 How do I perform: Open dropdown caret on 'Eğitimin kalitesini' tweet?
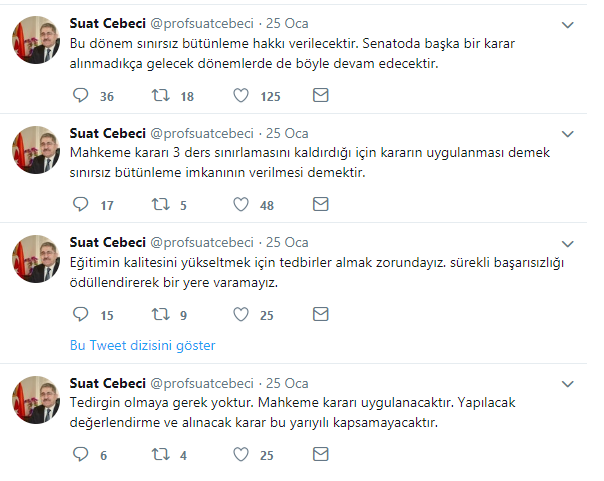click(568, 243)
